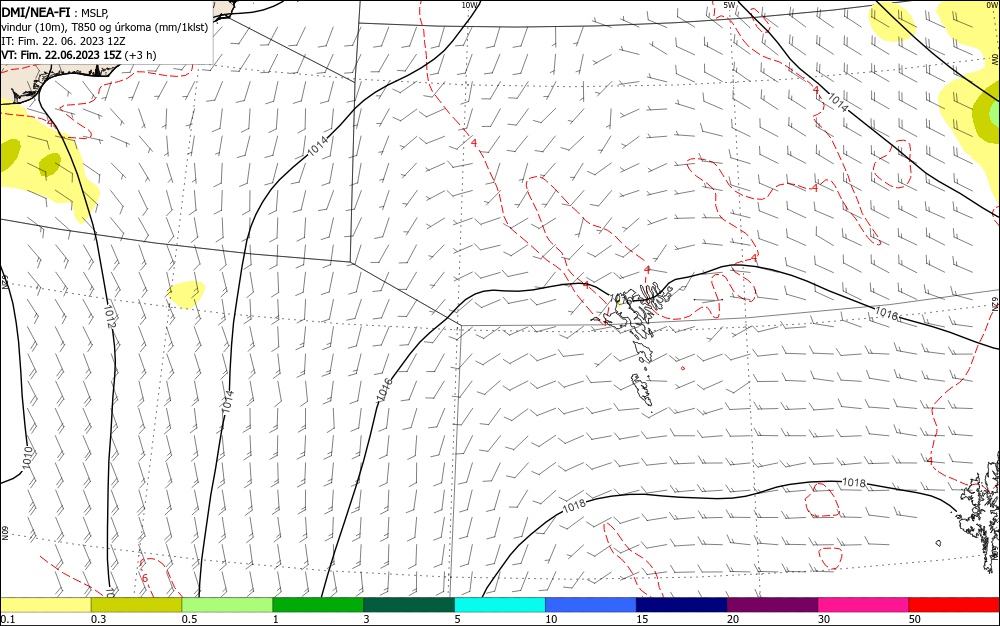1000x626 pixels.
Task: Click the 'vindur (10m), T850 og úrkoma' line
Action: click(x=105, y=27)
